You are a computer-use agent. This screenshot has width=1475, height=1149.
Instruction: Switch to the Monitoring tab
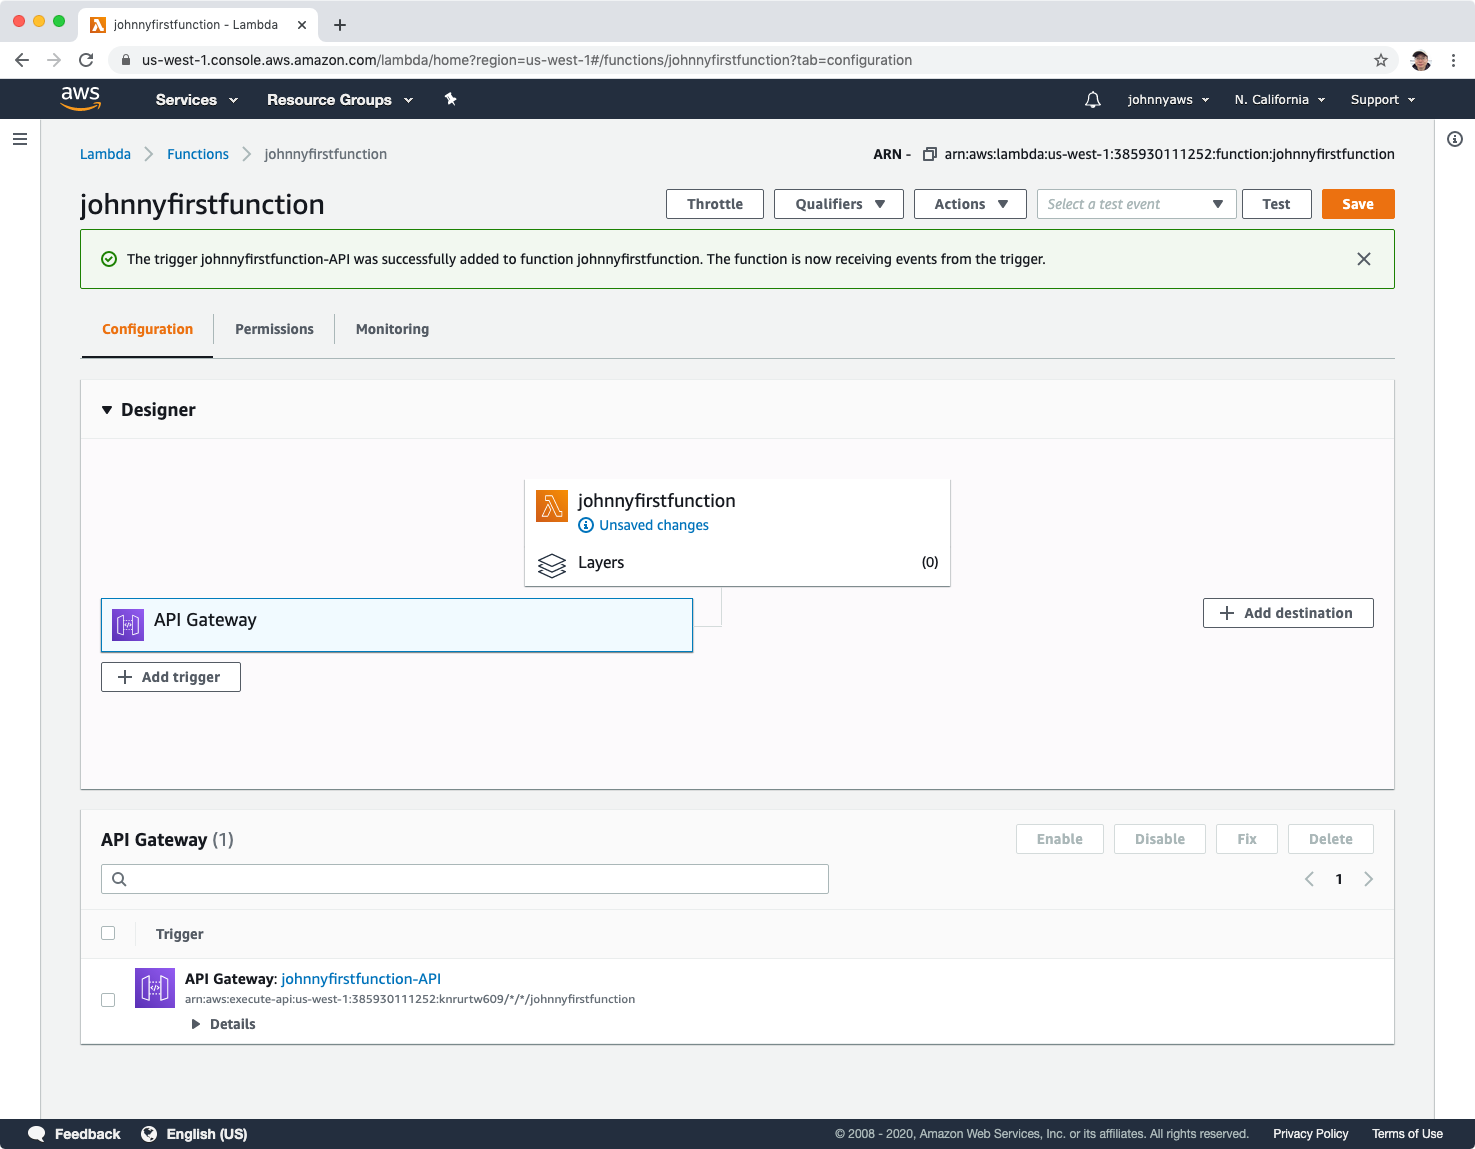(x=392, y=329)
